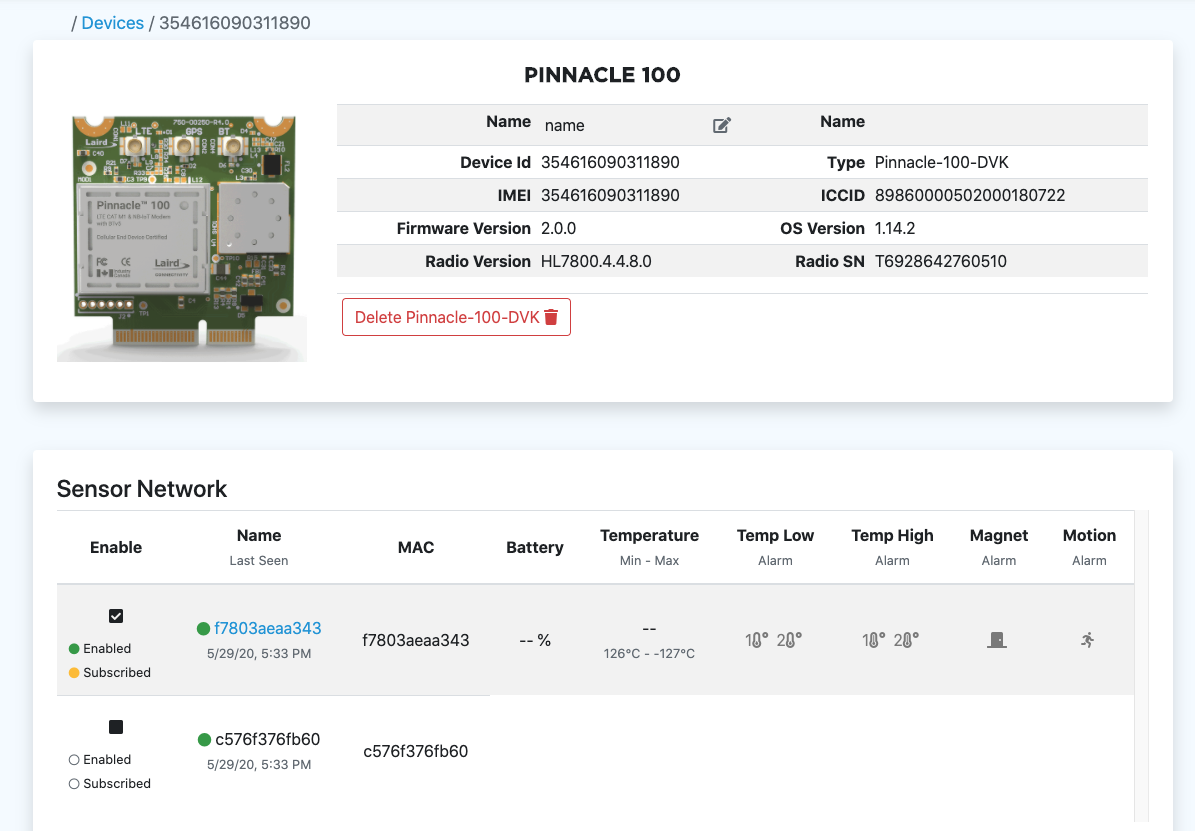Click the trash icon in Delete button
The height and width of the screenshot is (831, 1195).
point(551,317)
